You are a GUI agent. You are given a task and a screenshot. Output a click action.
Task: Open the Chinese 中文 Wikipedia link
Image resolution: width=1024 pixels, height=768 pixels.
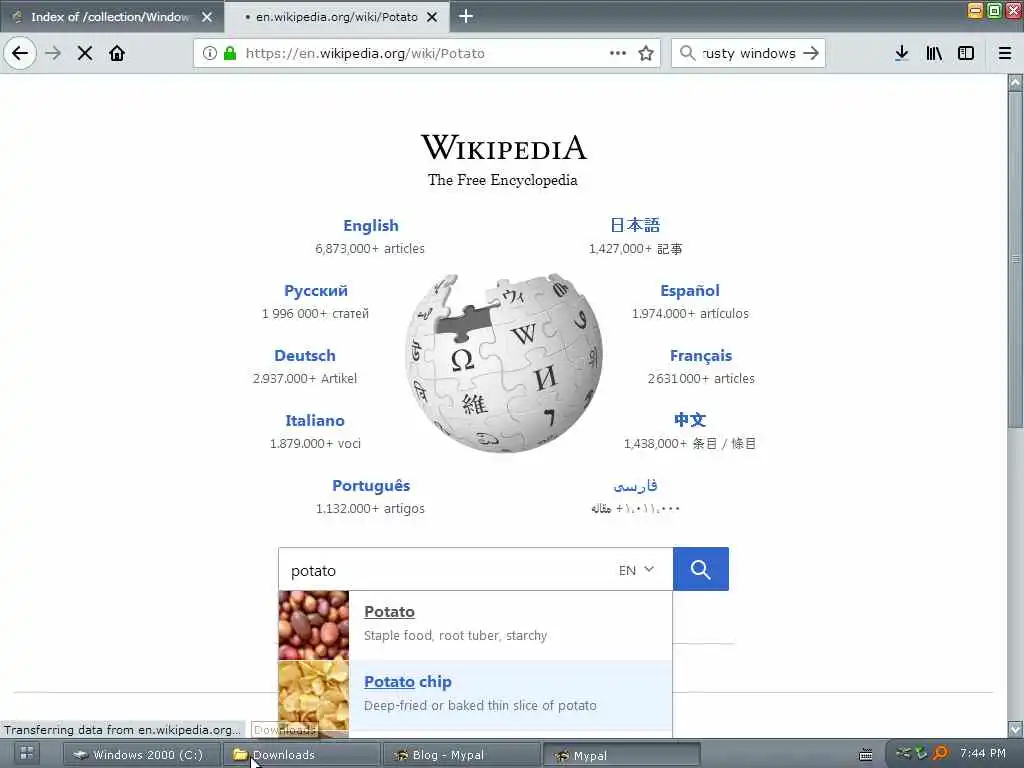[690, 420]
